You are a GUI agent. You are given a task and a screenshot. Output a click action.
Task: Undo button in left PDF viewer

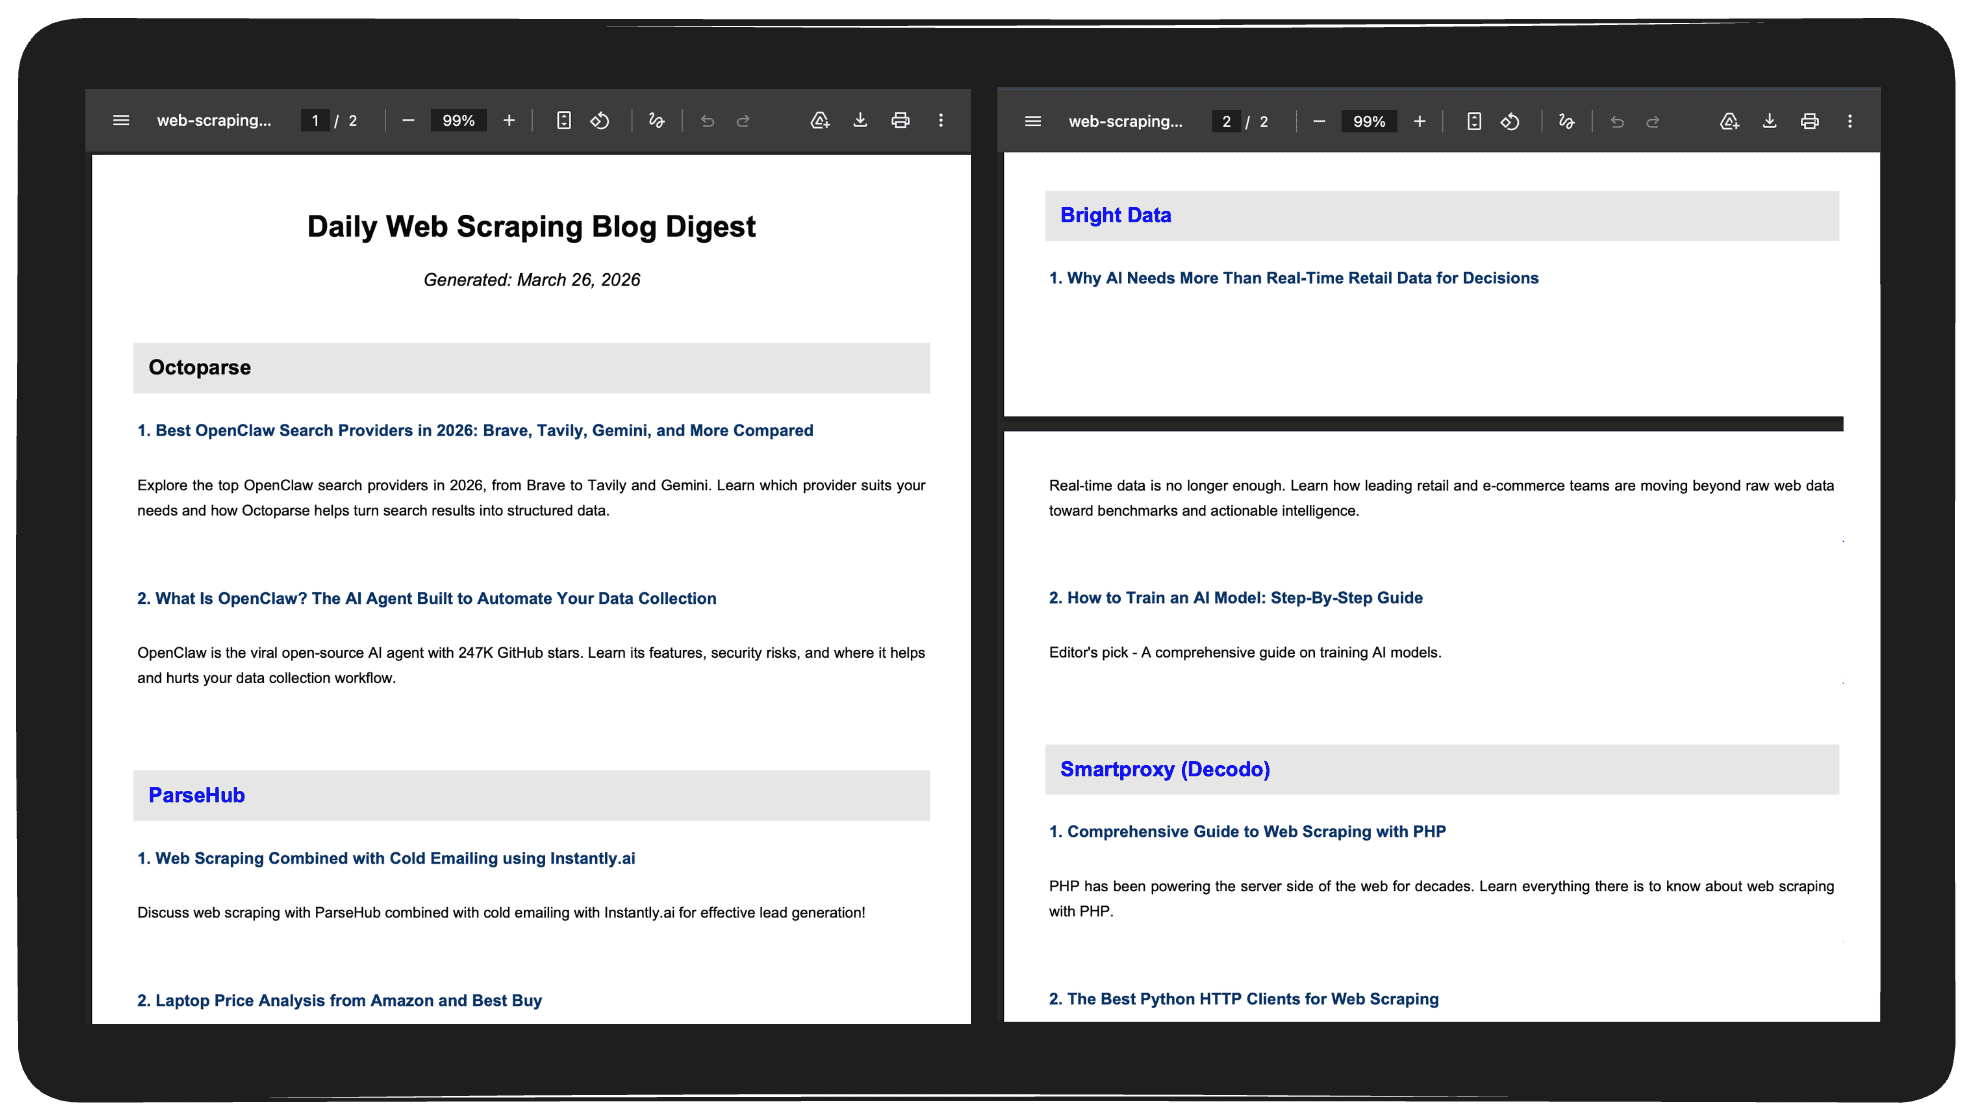pyautogui.click(x=707, y=120)
